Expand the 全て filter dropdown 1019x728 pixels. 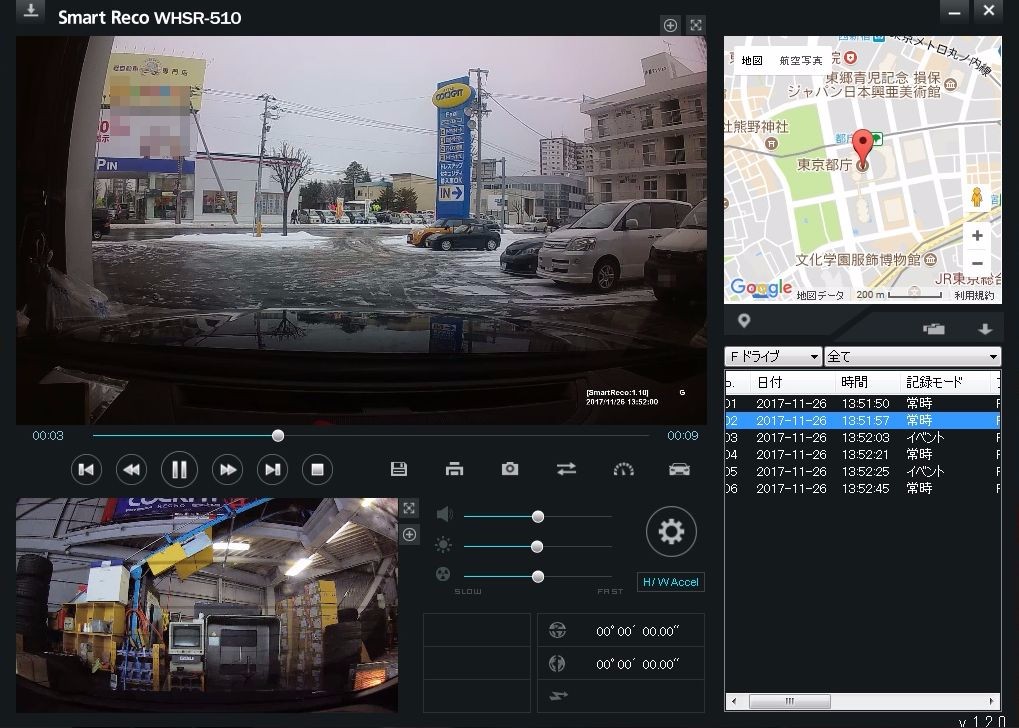tap(912, 357)
